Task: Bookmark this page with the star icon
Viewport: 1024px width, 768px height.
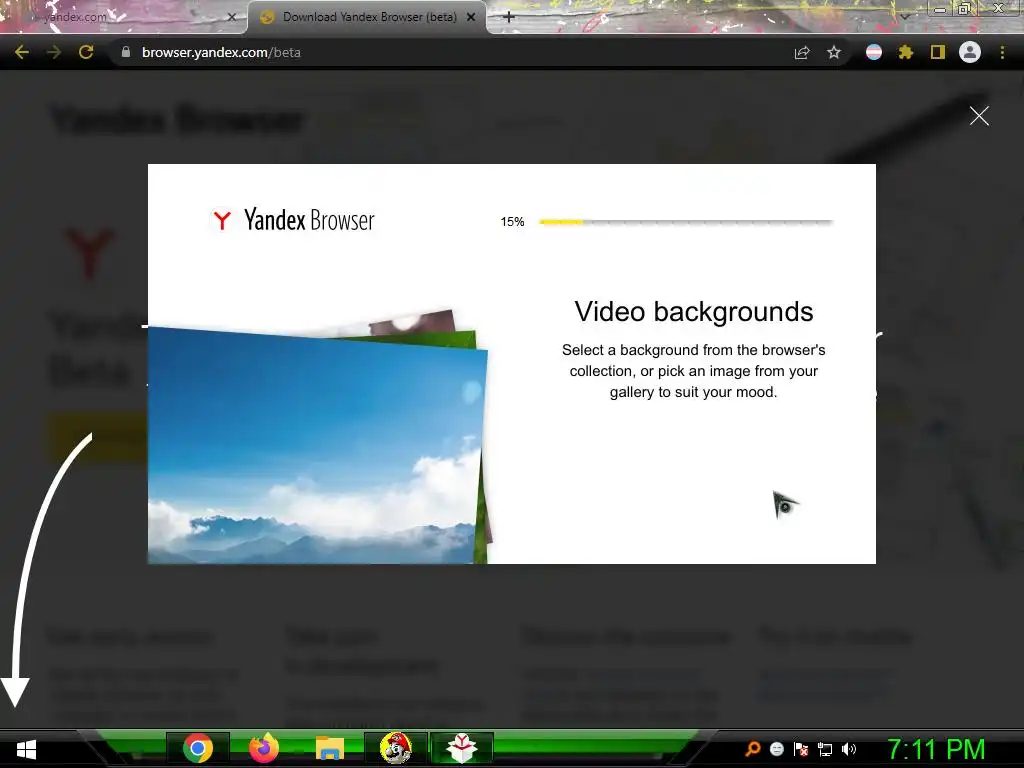Action: coord(834,52)
